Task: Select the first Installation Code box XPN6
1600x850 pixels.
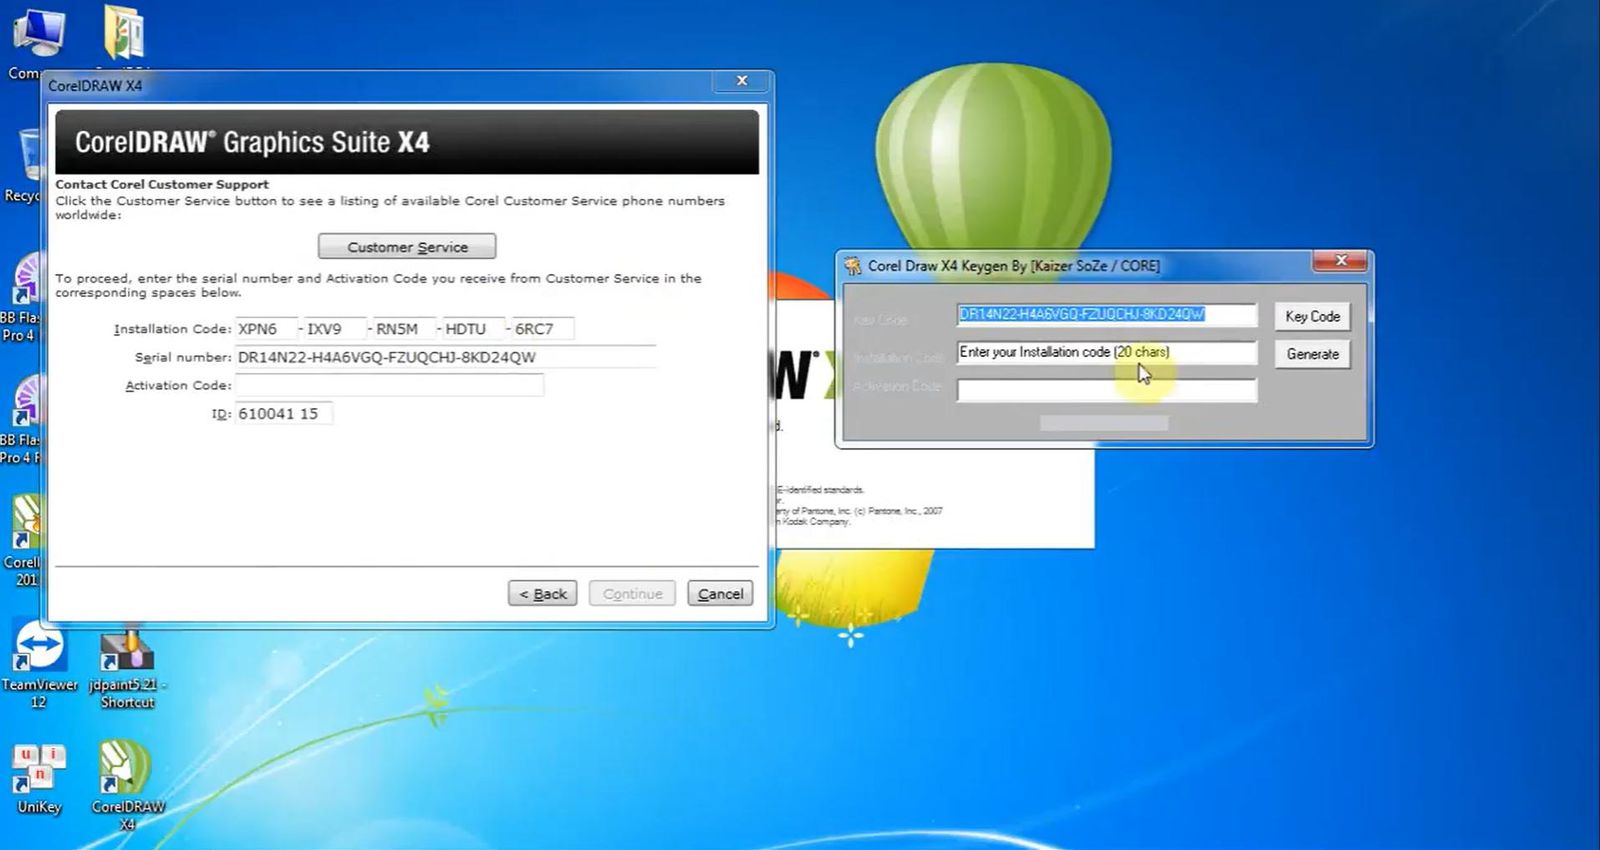Action: tap(266, 329)
